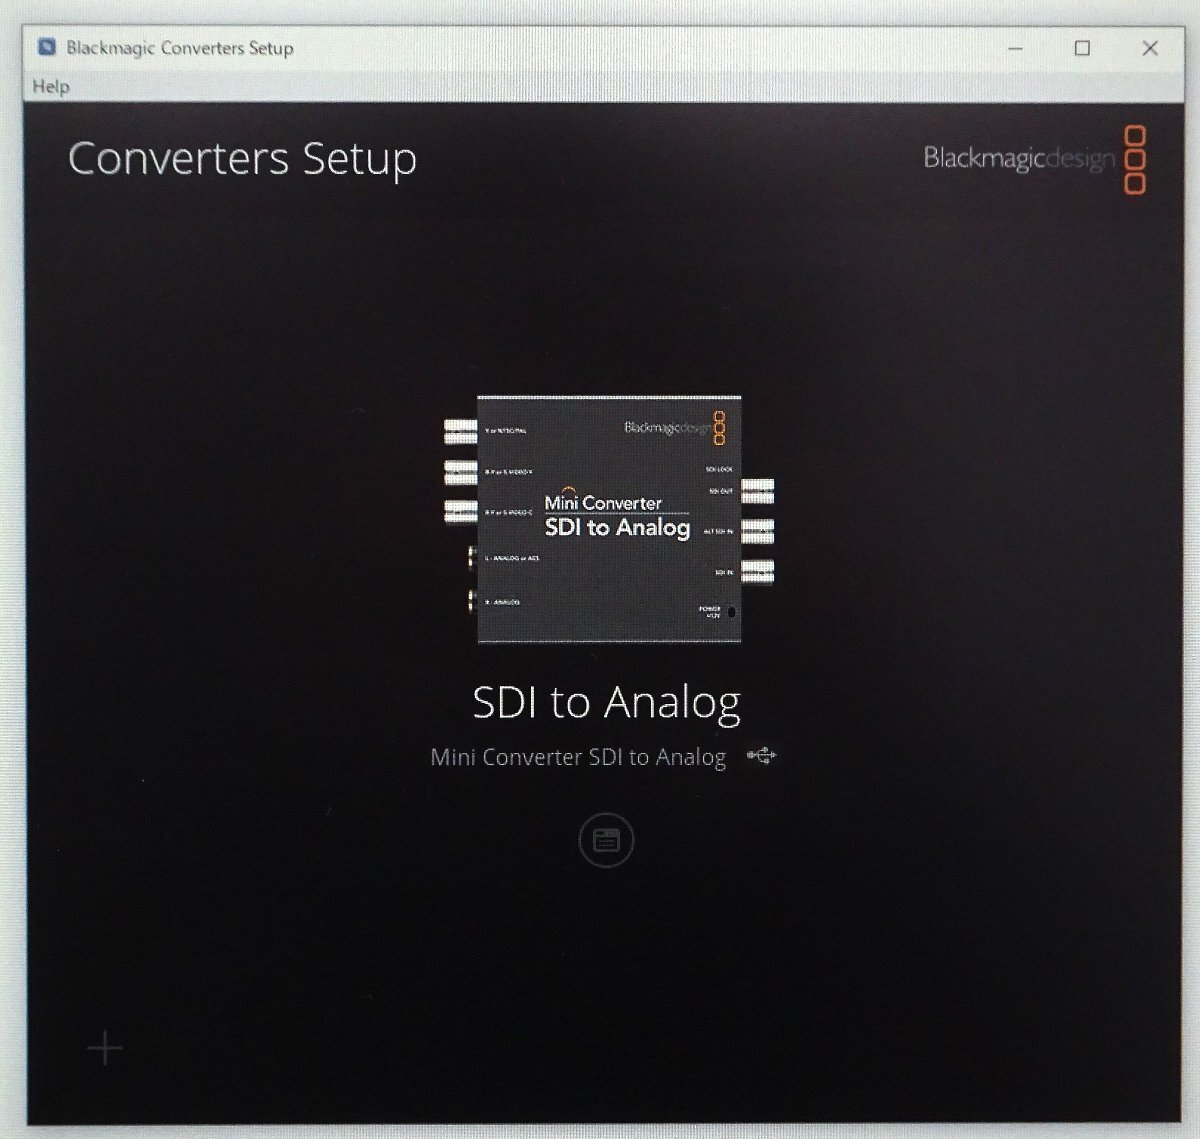
Task: Close the Blackmagic Converters Setup window
Action: 1150,48
